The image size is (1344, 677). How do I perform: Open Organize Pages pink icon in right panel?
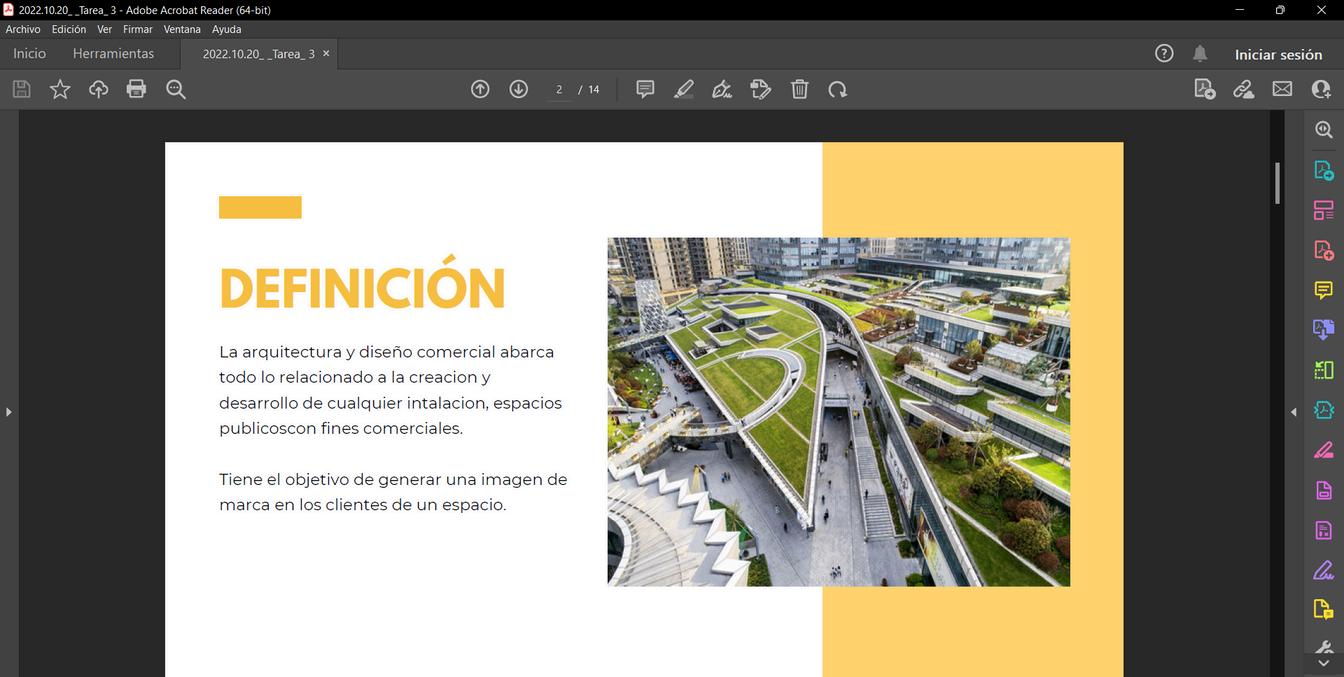(1324, 210)
